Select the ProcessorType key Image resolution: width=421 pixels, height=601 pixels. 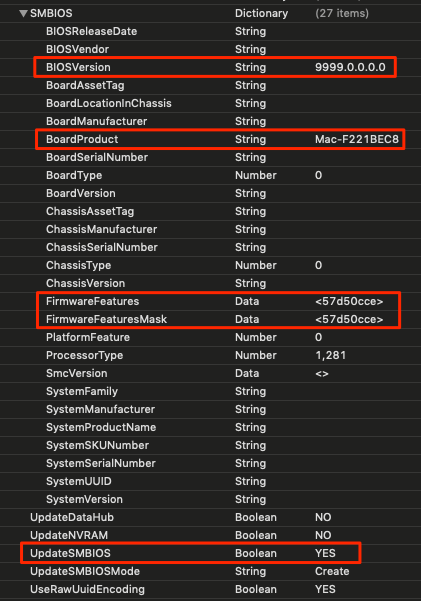click(84, 356)
